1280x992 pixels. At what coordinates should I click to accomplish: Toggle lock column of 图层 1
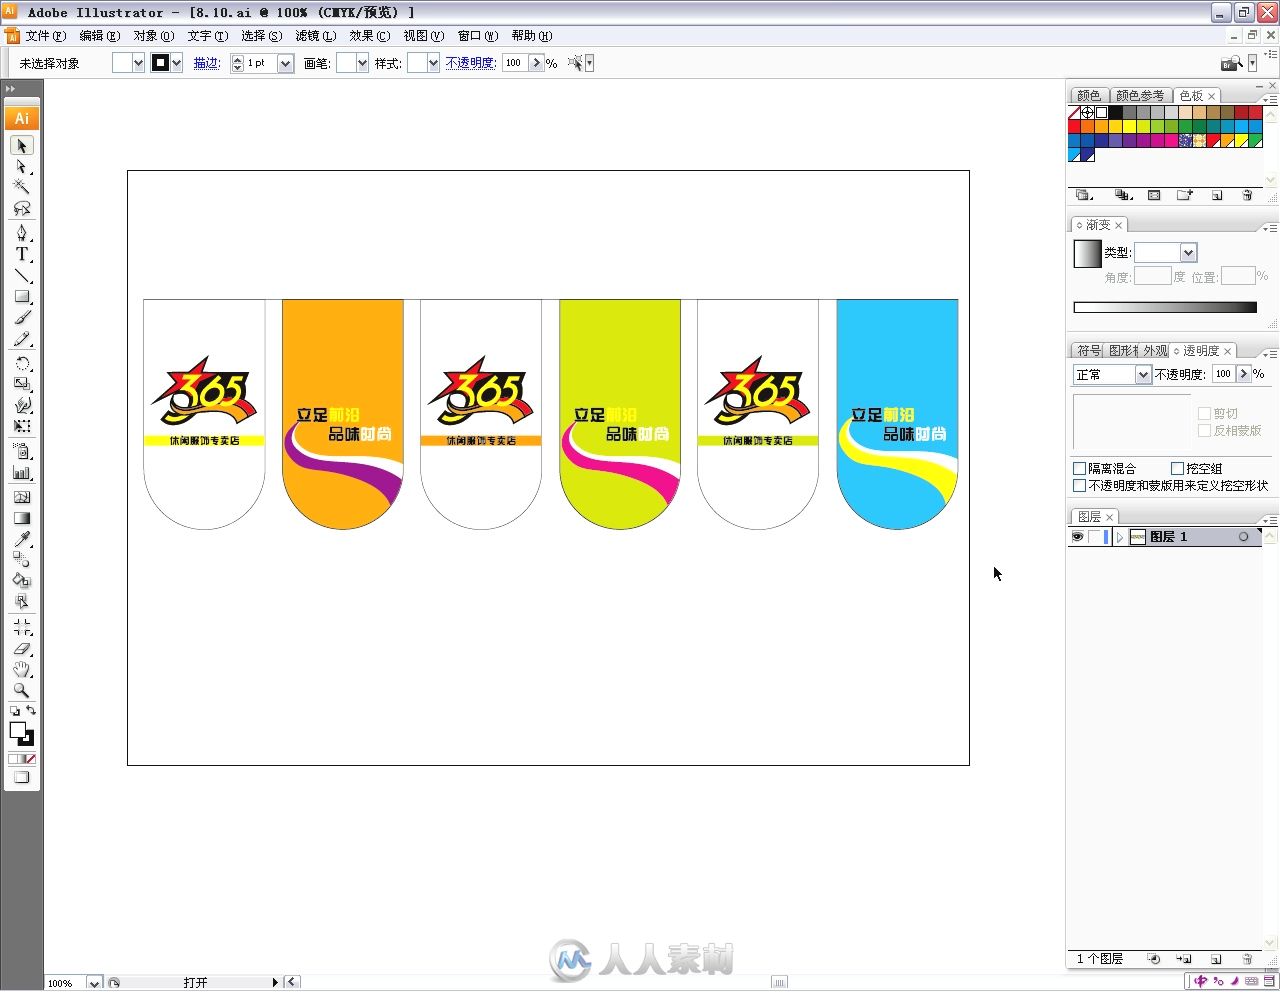[x=1094, y=537]
